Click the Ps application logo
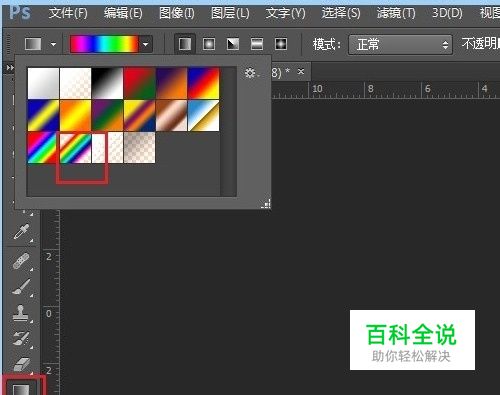Image resolution: width=500 pixels, height=395 pixels. tap(20, 13)
